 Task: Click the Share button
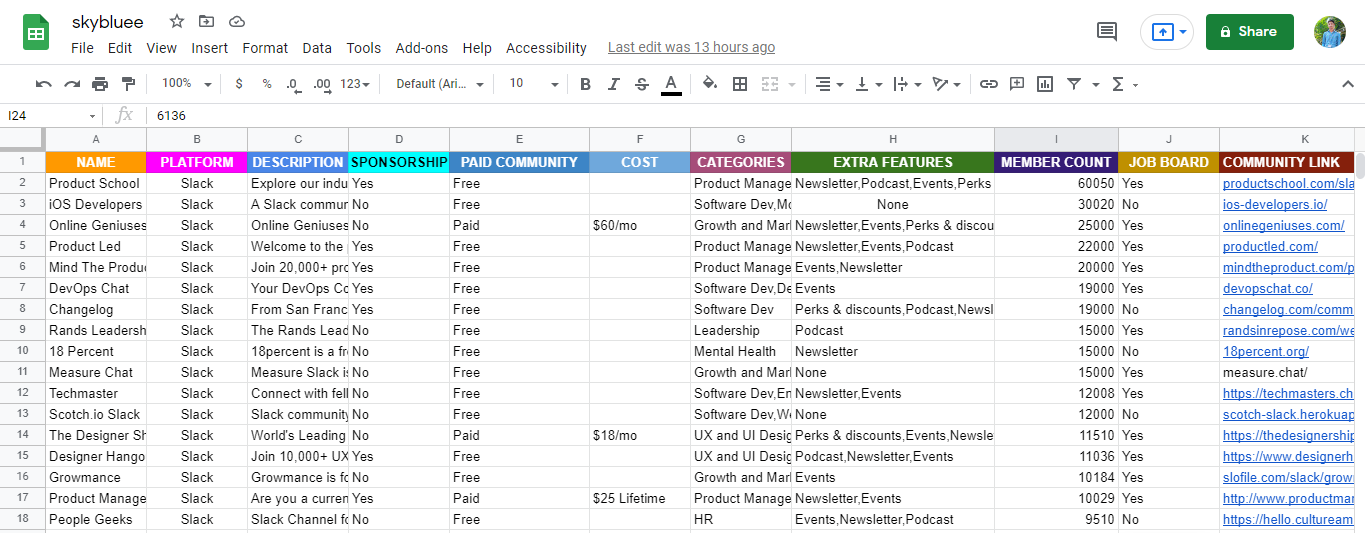(1250, 32)
